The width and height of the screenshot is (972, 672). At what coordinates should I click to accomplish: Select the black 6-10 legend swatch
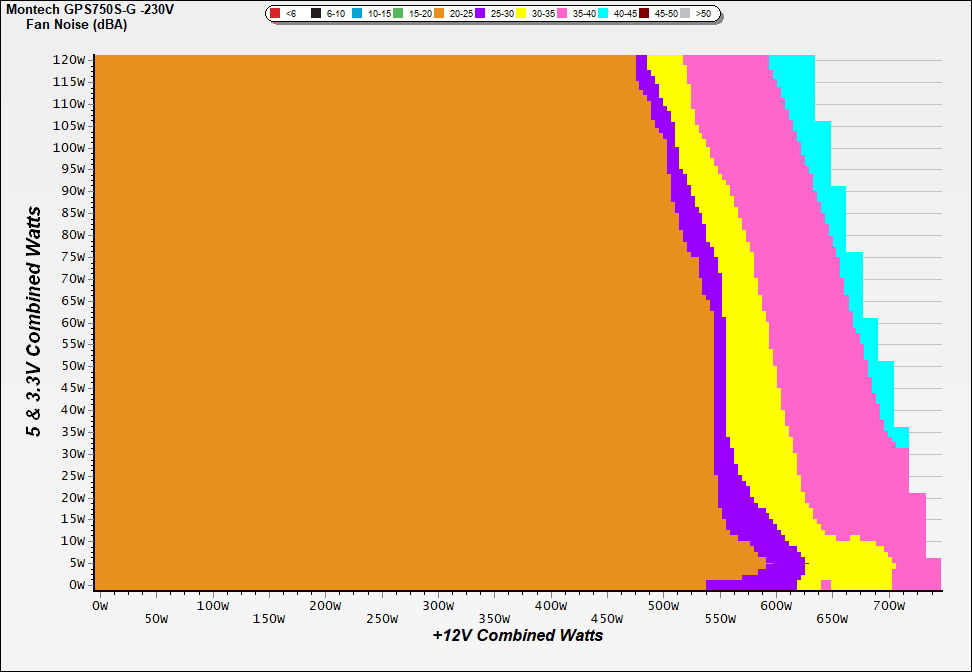(x=316, y=14)
